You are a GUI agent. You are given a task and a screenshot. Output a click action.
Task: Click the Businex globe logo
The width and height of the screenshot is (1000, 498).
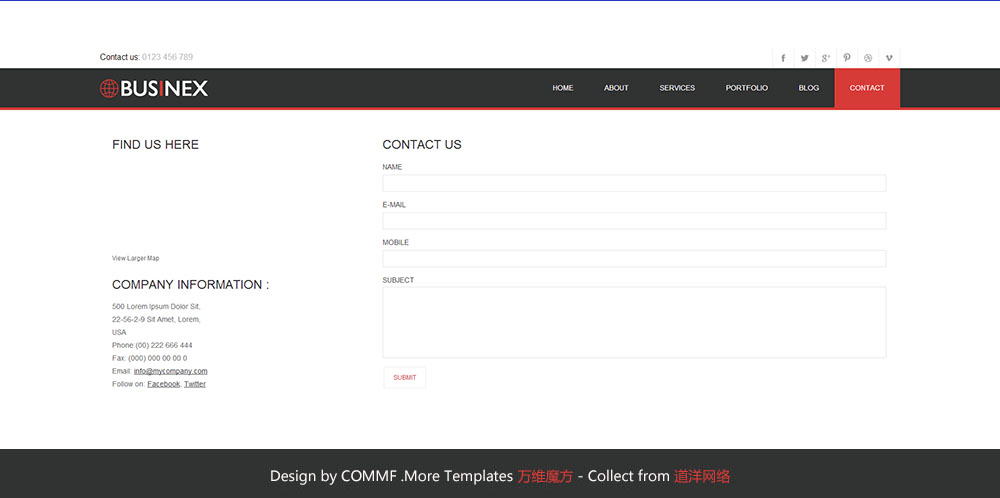[x=154, y=88]
